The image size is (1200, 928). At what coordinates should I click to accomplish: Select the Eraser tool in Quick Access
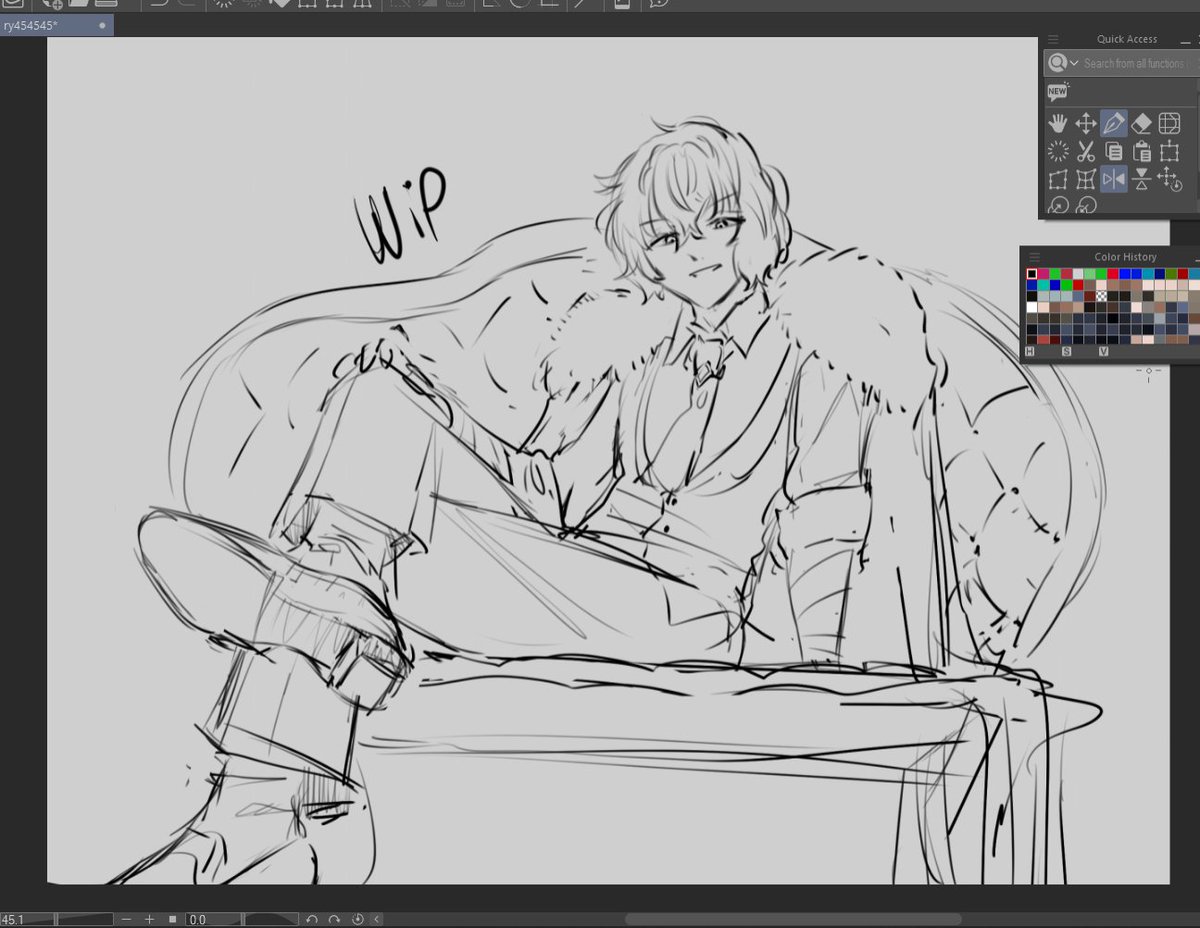pos(1142,124)
